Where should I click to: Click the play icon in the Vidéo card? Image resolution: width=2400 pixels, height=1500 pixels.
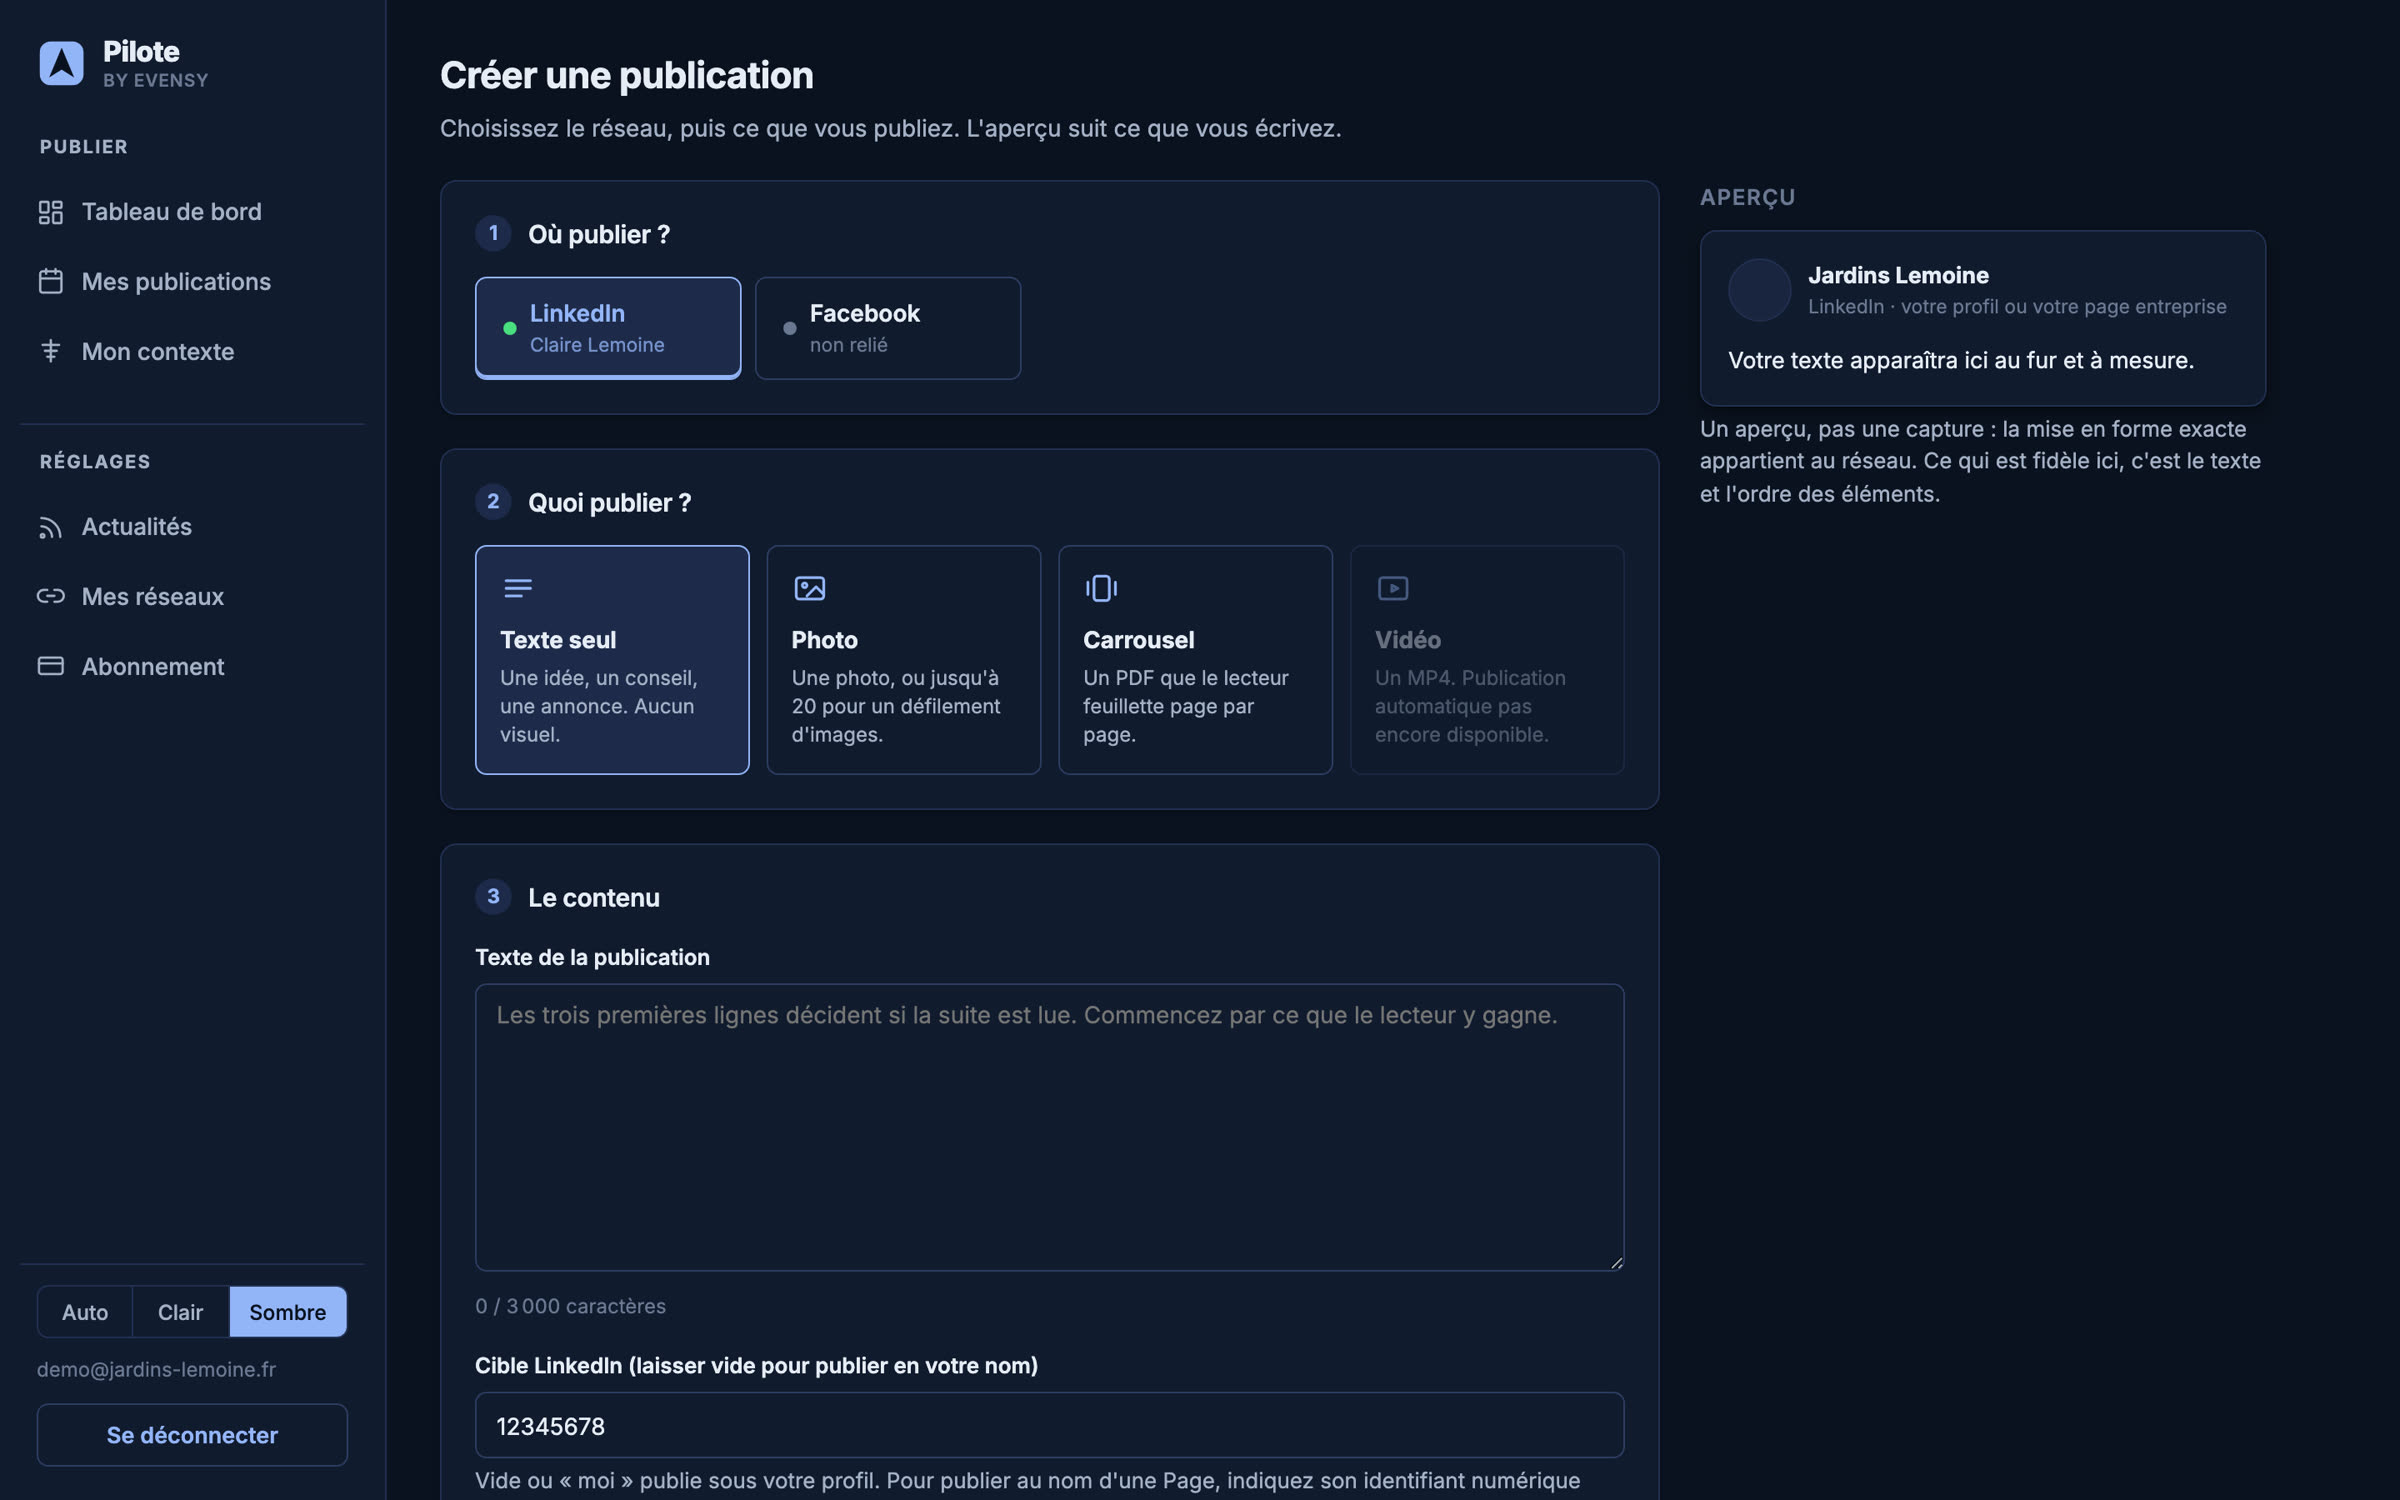(1393, 588)
